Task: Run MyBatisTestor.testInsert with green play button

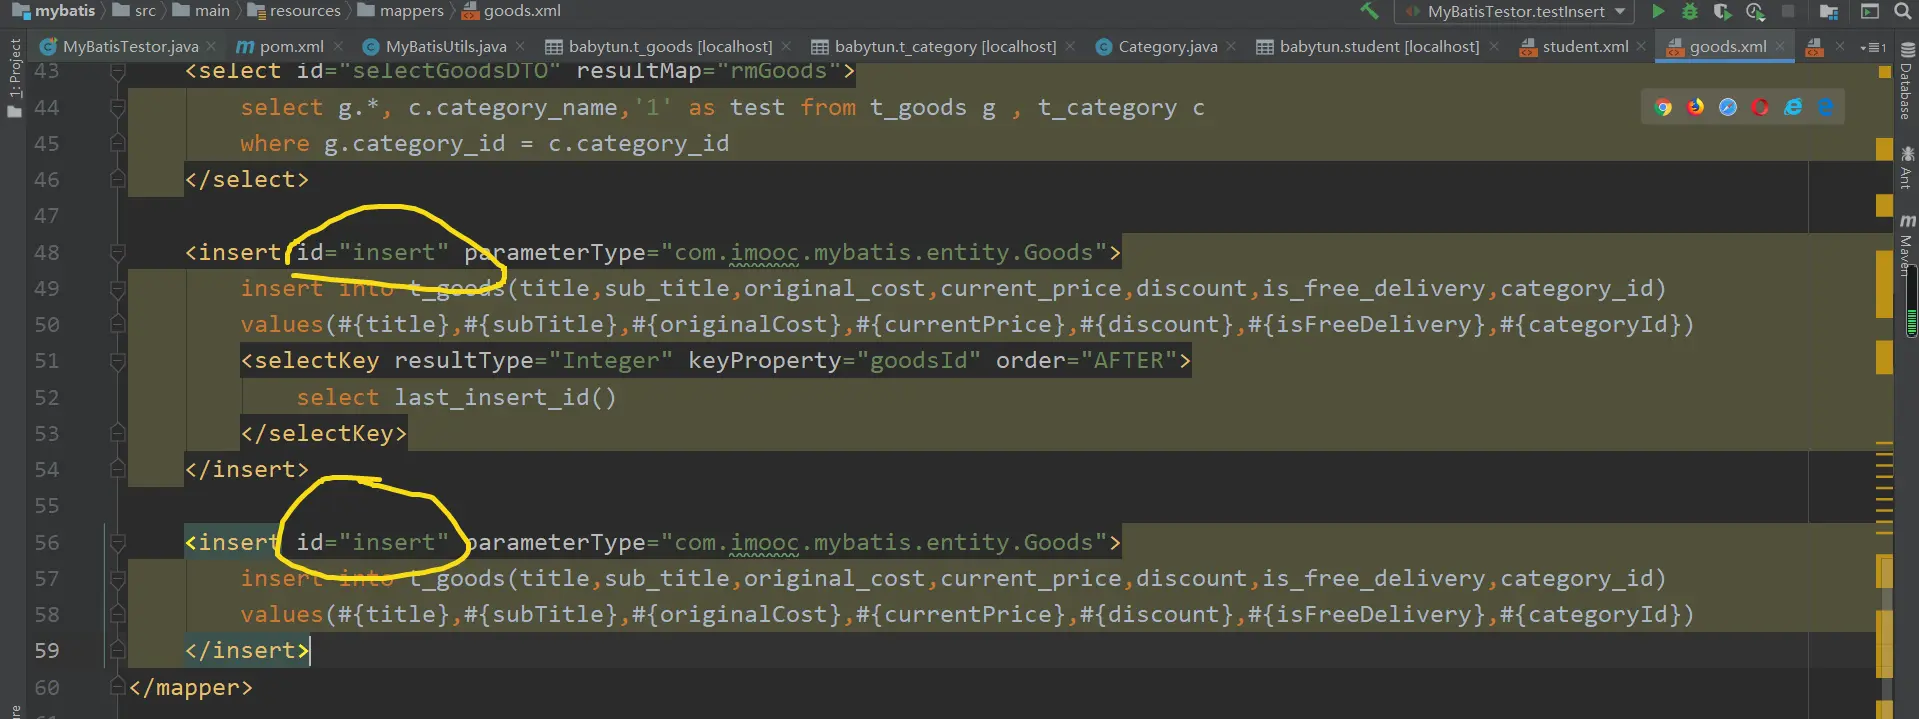Action: tap(1658, 12)
